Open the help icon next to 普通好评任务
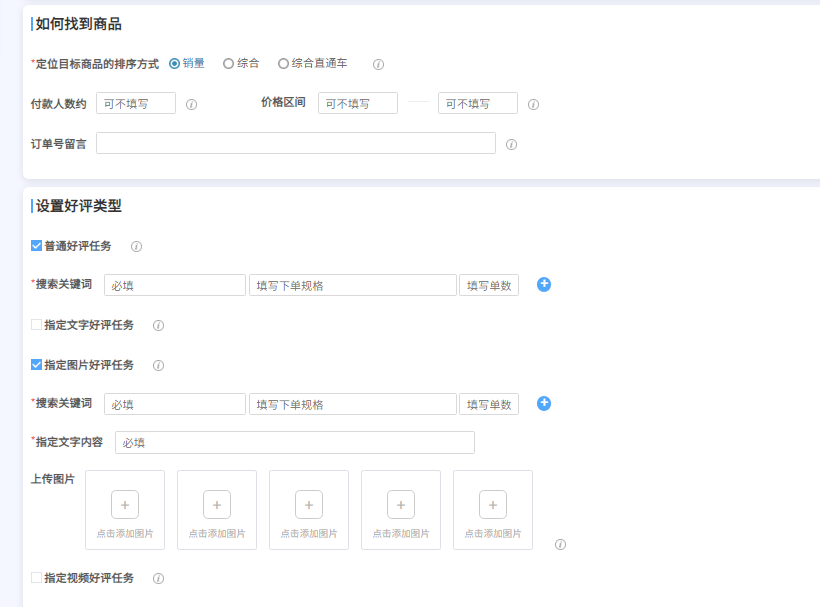The width and height of the screenshot is (820, 607). 137,246
